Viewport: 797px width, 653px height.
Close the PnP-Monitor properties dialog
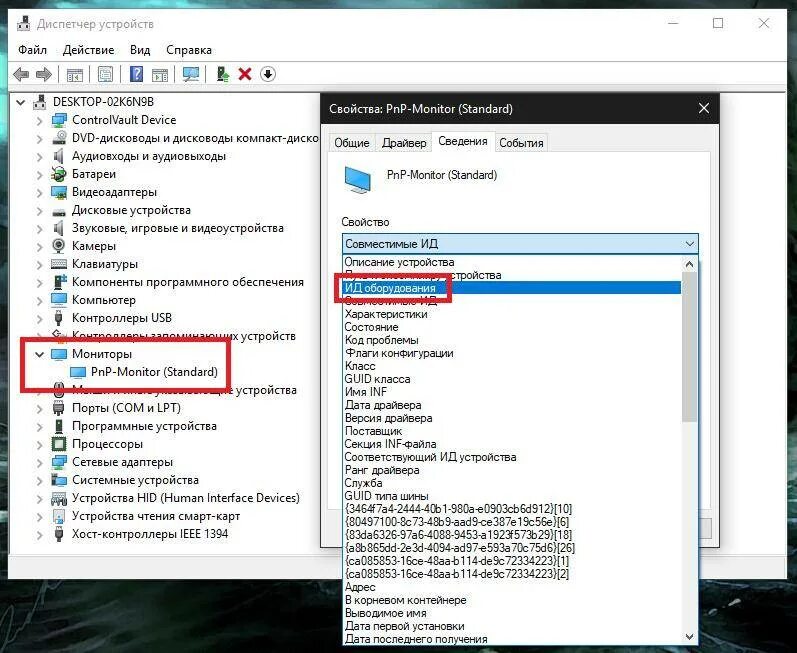(703, 108)
